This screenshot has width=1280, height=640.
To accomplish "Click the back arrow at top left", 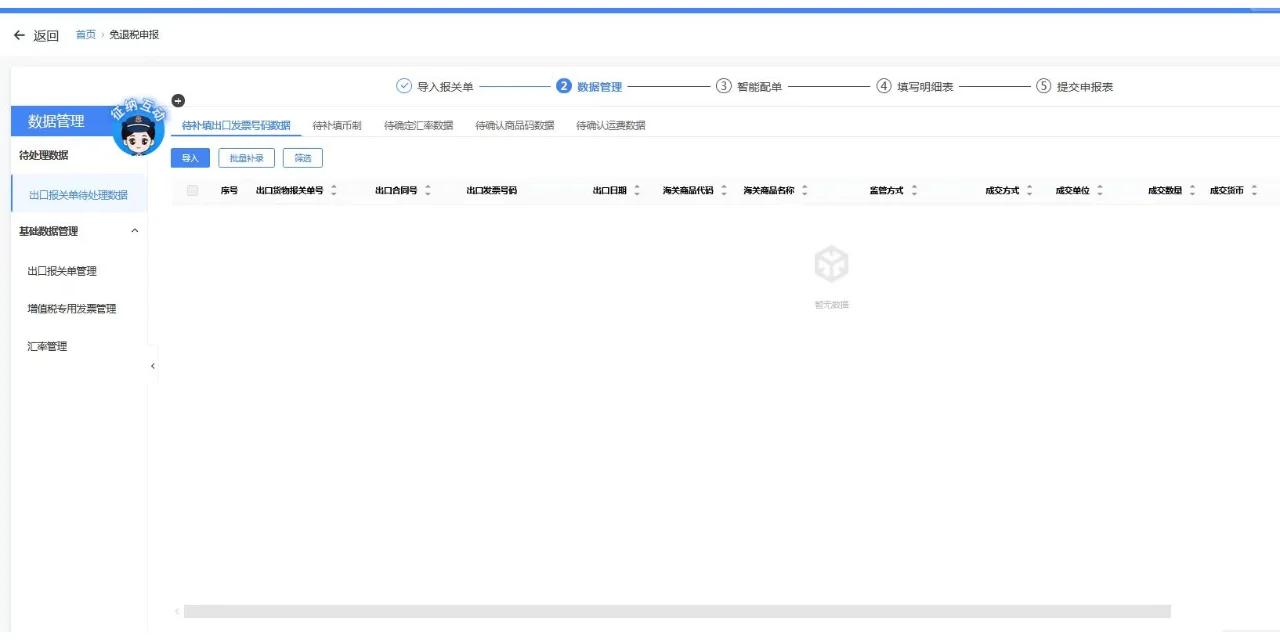I will (17, 34).
